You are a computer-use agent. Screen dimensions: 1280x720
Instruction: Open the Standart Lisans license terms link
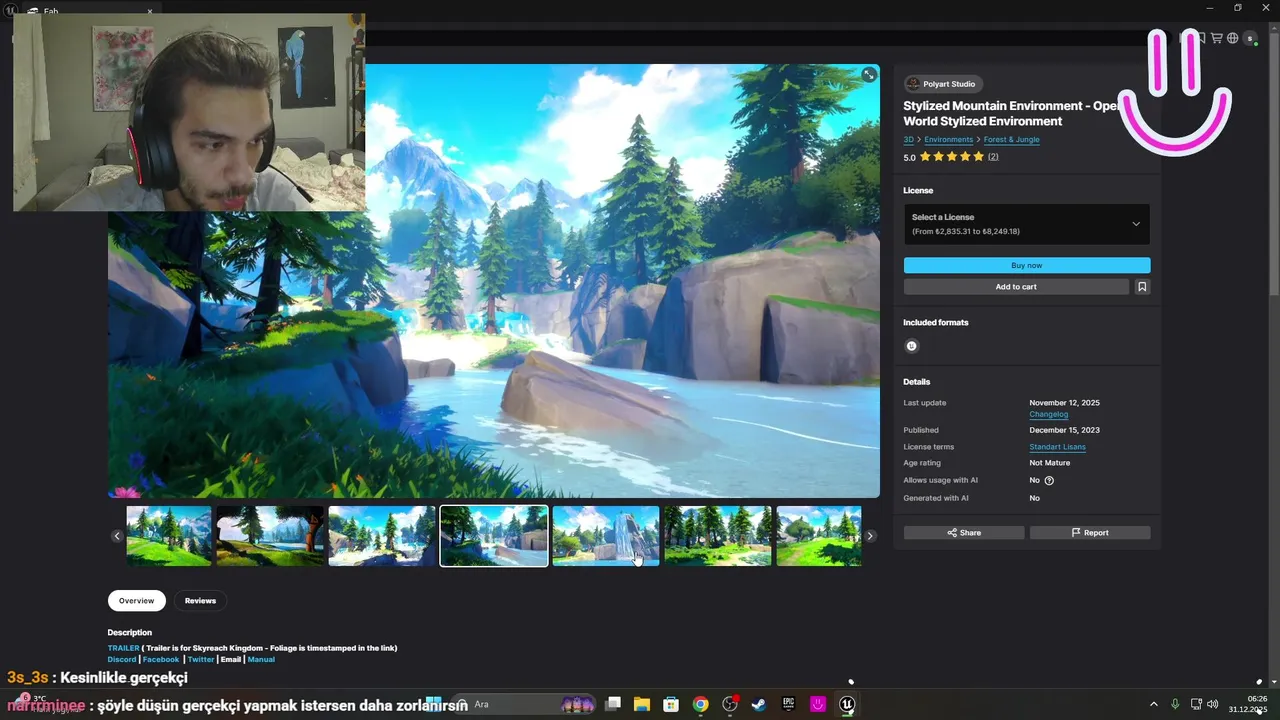point(1057,447)
